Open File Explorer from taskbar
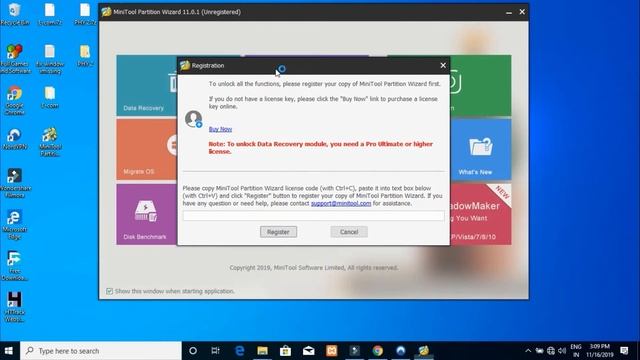 pos(262,351)
